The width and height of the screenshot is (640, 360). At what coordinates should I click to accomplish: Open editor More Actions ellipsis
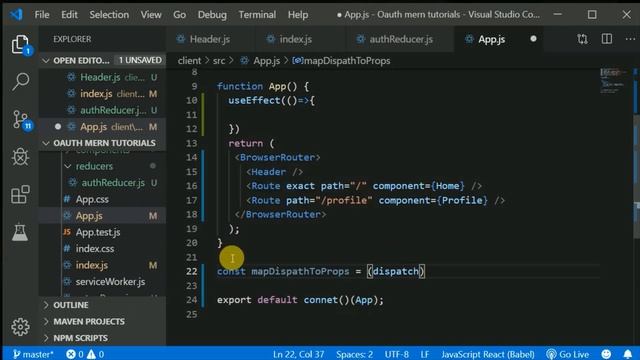tap(630, 39)
